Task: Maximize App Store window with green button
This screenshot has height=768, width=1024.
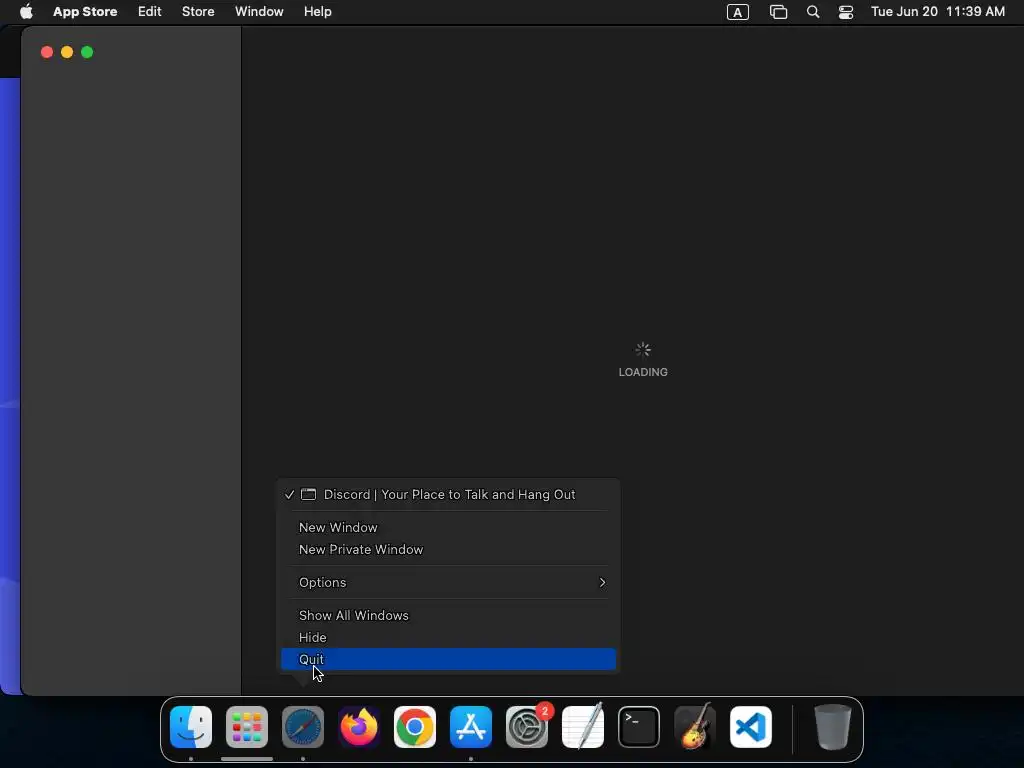Action: pyautogui.click(x=87, y=52)
